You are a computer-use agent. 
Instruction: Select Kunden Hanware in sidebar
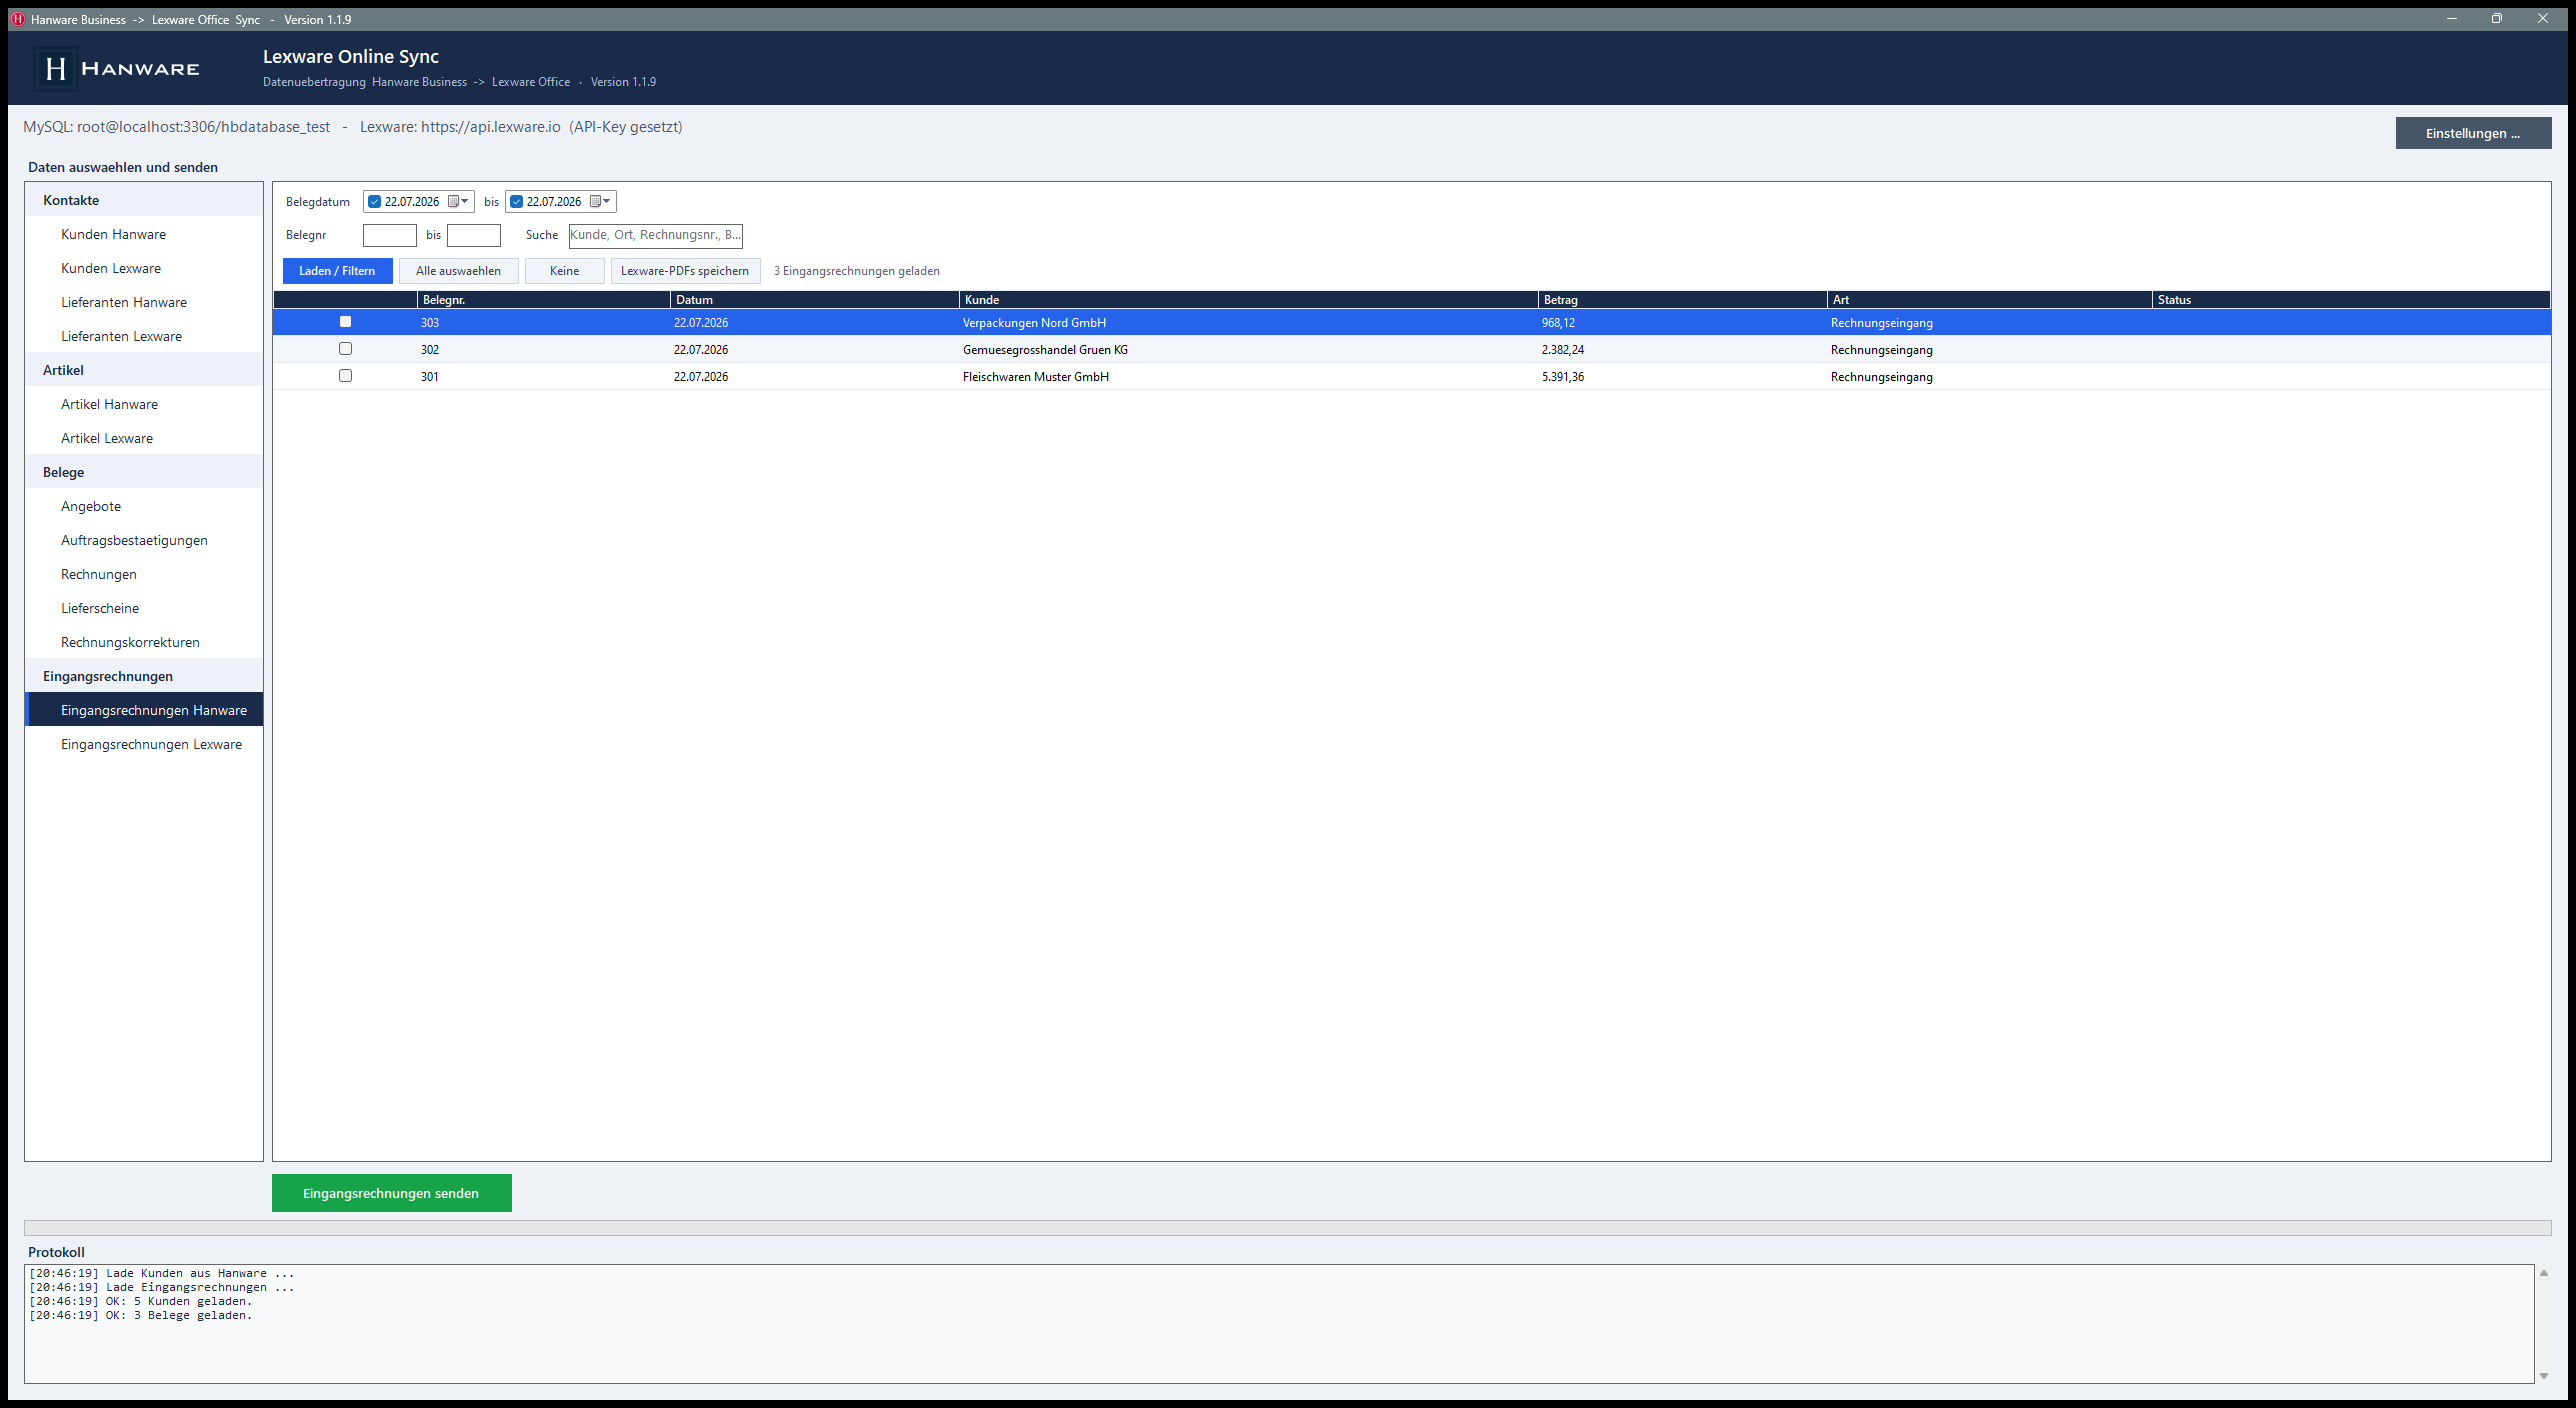tap(144, 234)
